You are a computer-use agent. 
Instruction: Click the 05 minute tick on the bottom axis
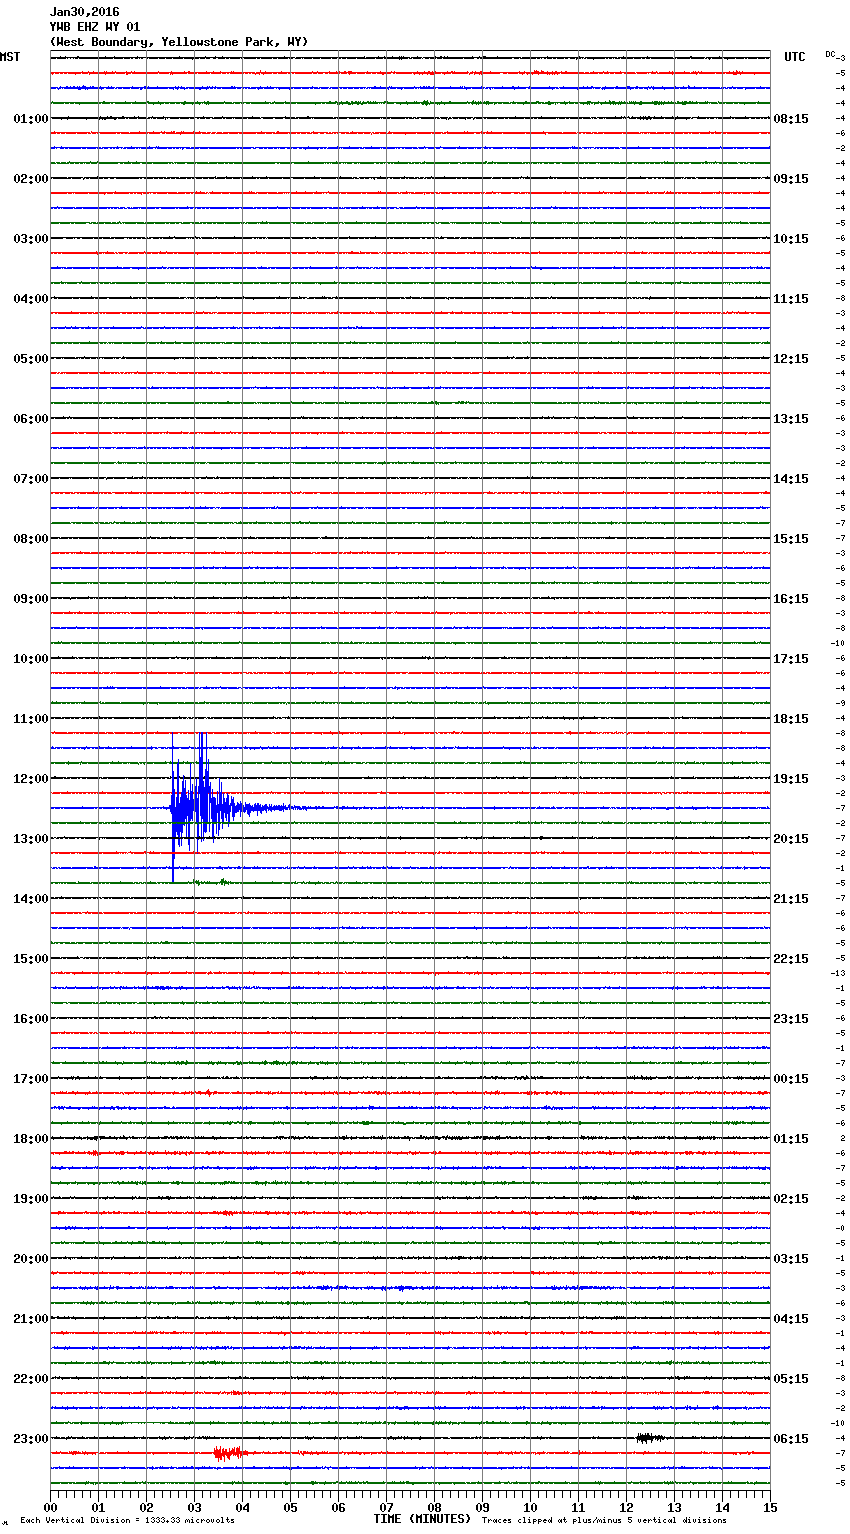pyautogui.click(x=290, y=1507)
